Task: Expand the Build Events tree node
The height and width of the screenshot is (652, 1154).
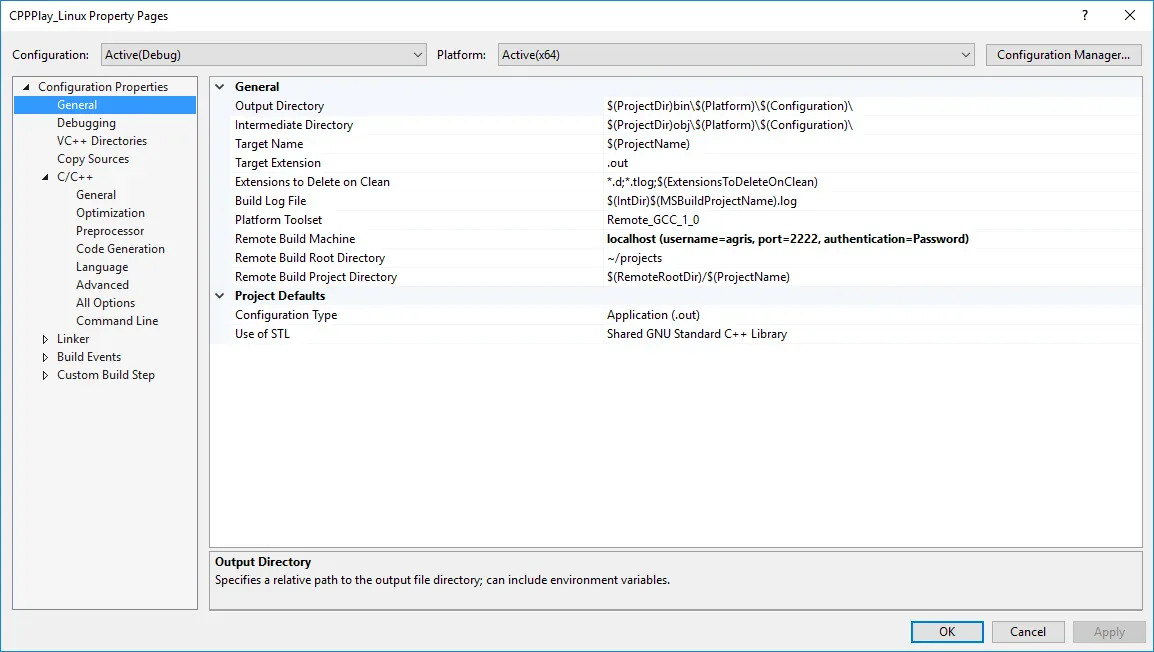Action: 46,357
